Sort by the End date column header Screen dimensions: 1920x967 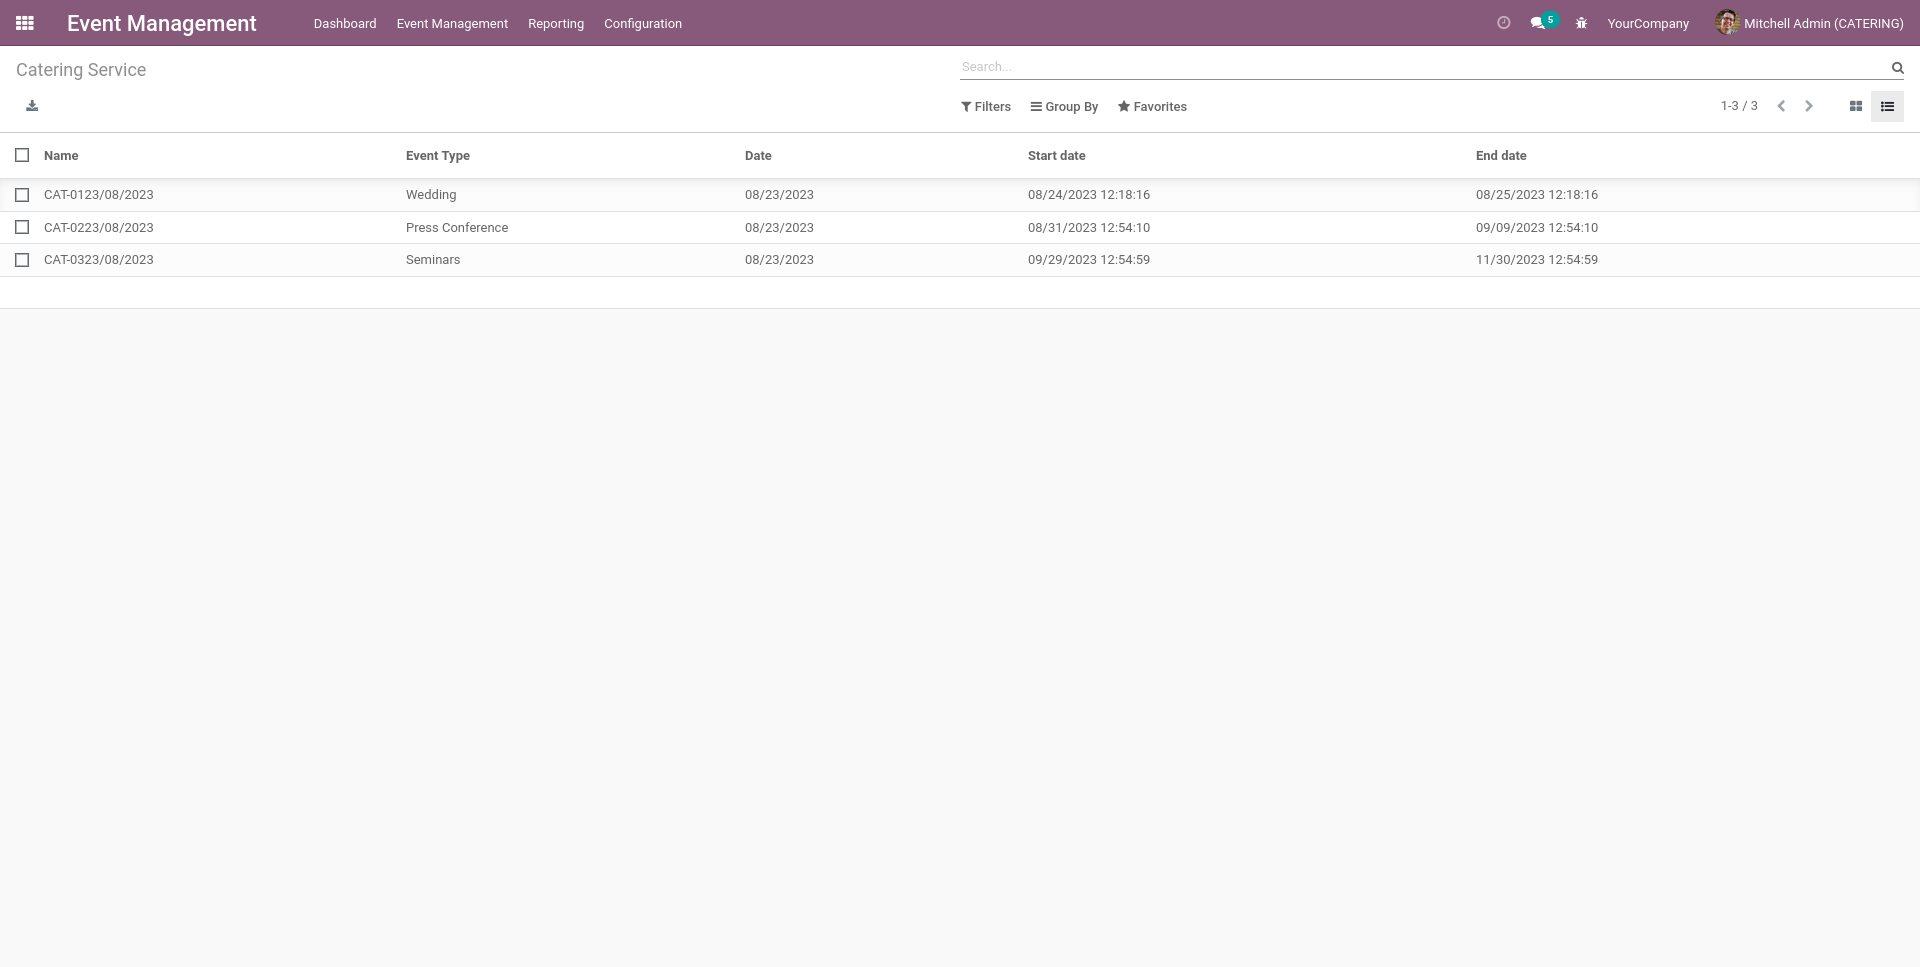1501,156
